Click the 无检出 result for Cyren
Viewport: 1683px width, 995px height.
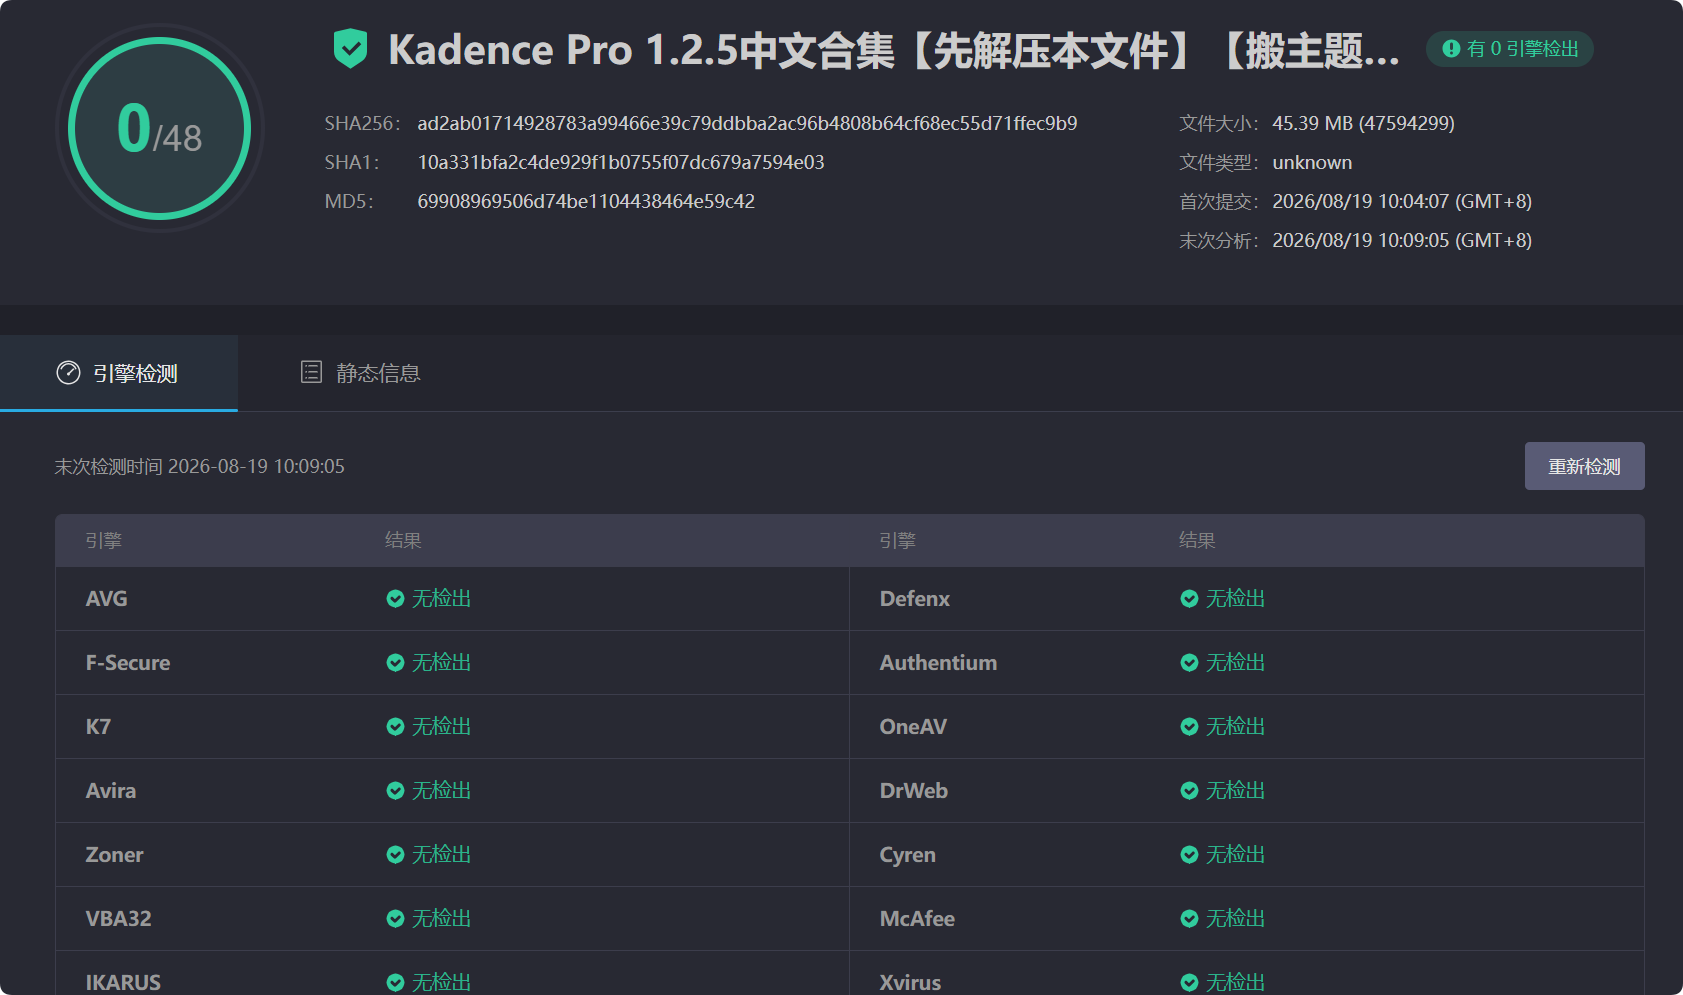pos(1235,855)
